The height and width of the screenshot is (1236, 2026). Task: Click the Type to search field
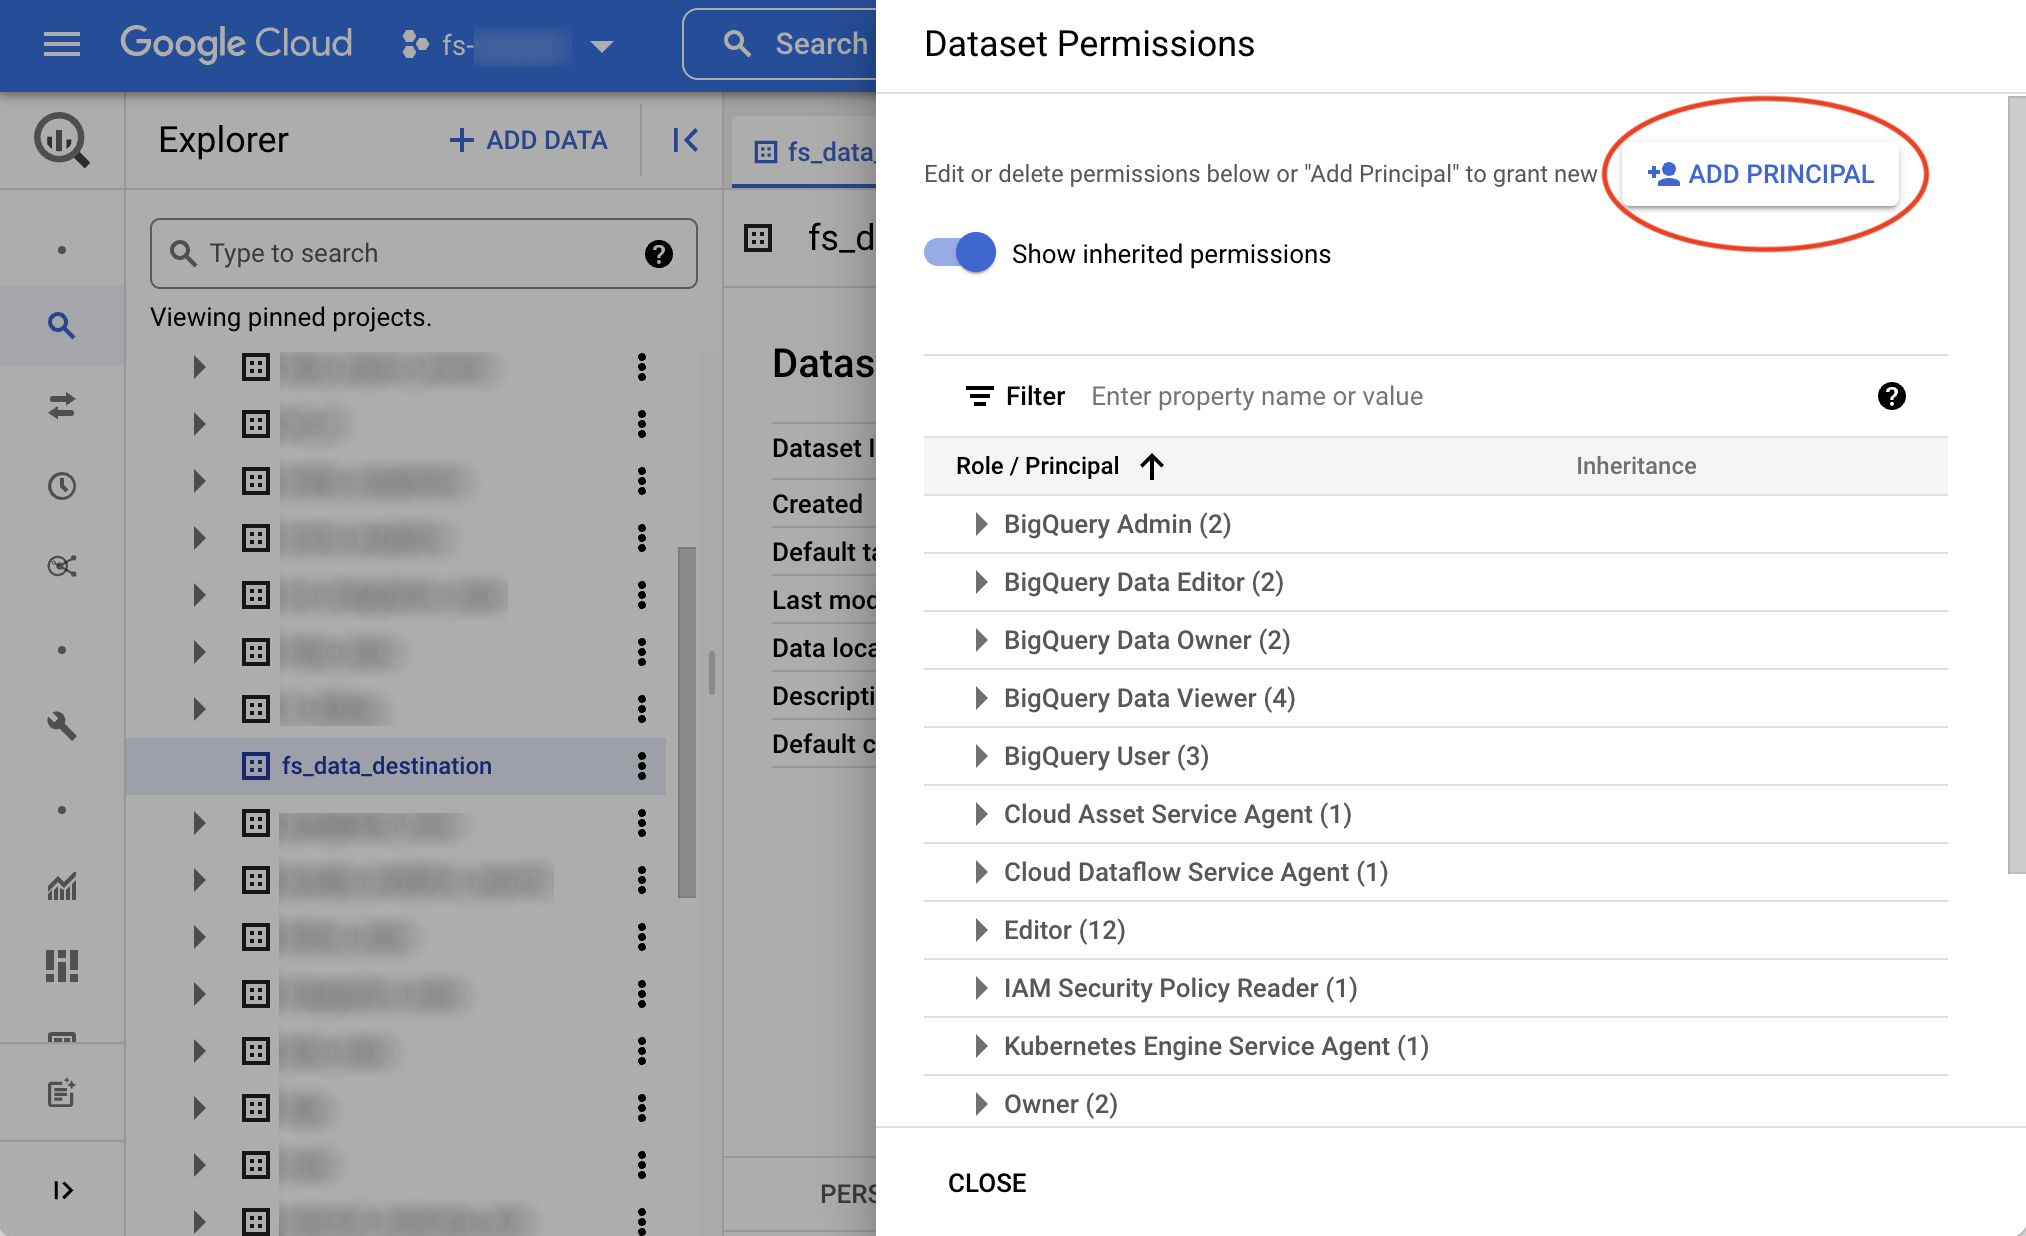pyautogui.click(x=423, y=254)
